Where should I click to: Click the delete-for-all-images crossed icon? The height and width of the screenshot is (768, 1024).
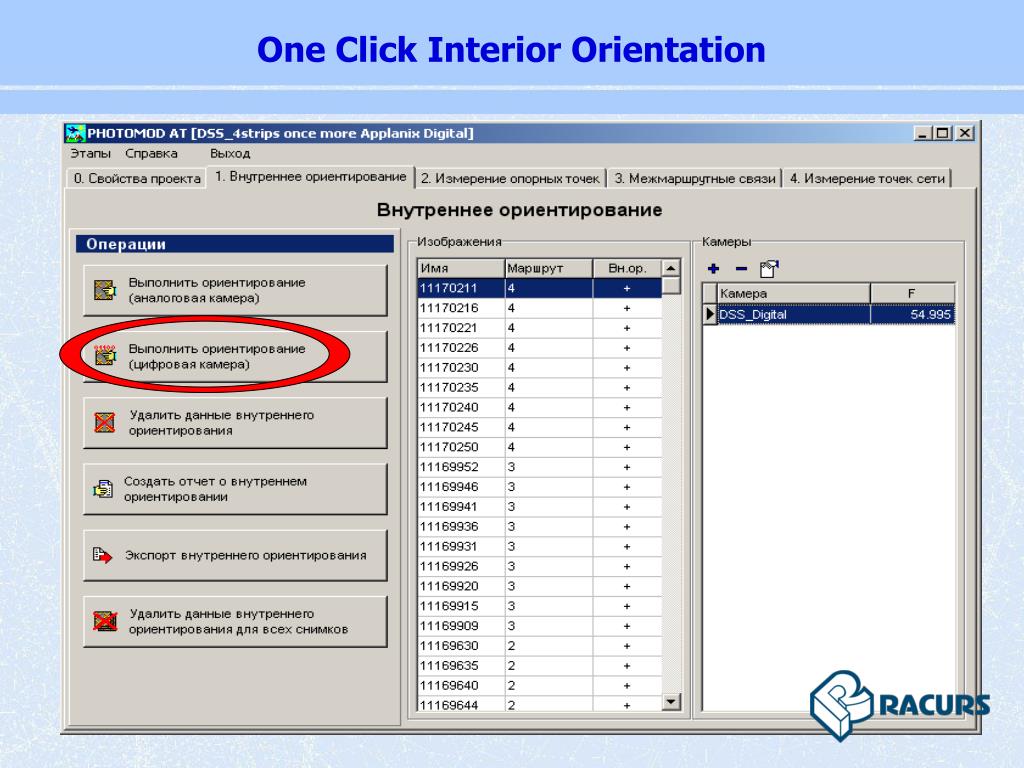(x=104, y=621)
